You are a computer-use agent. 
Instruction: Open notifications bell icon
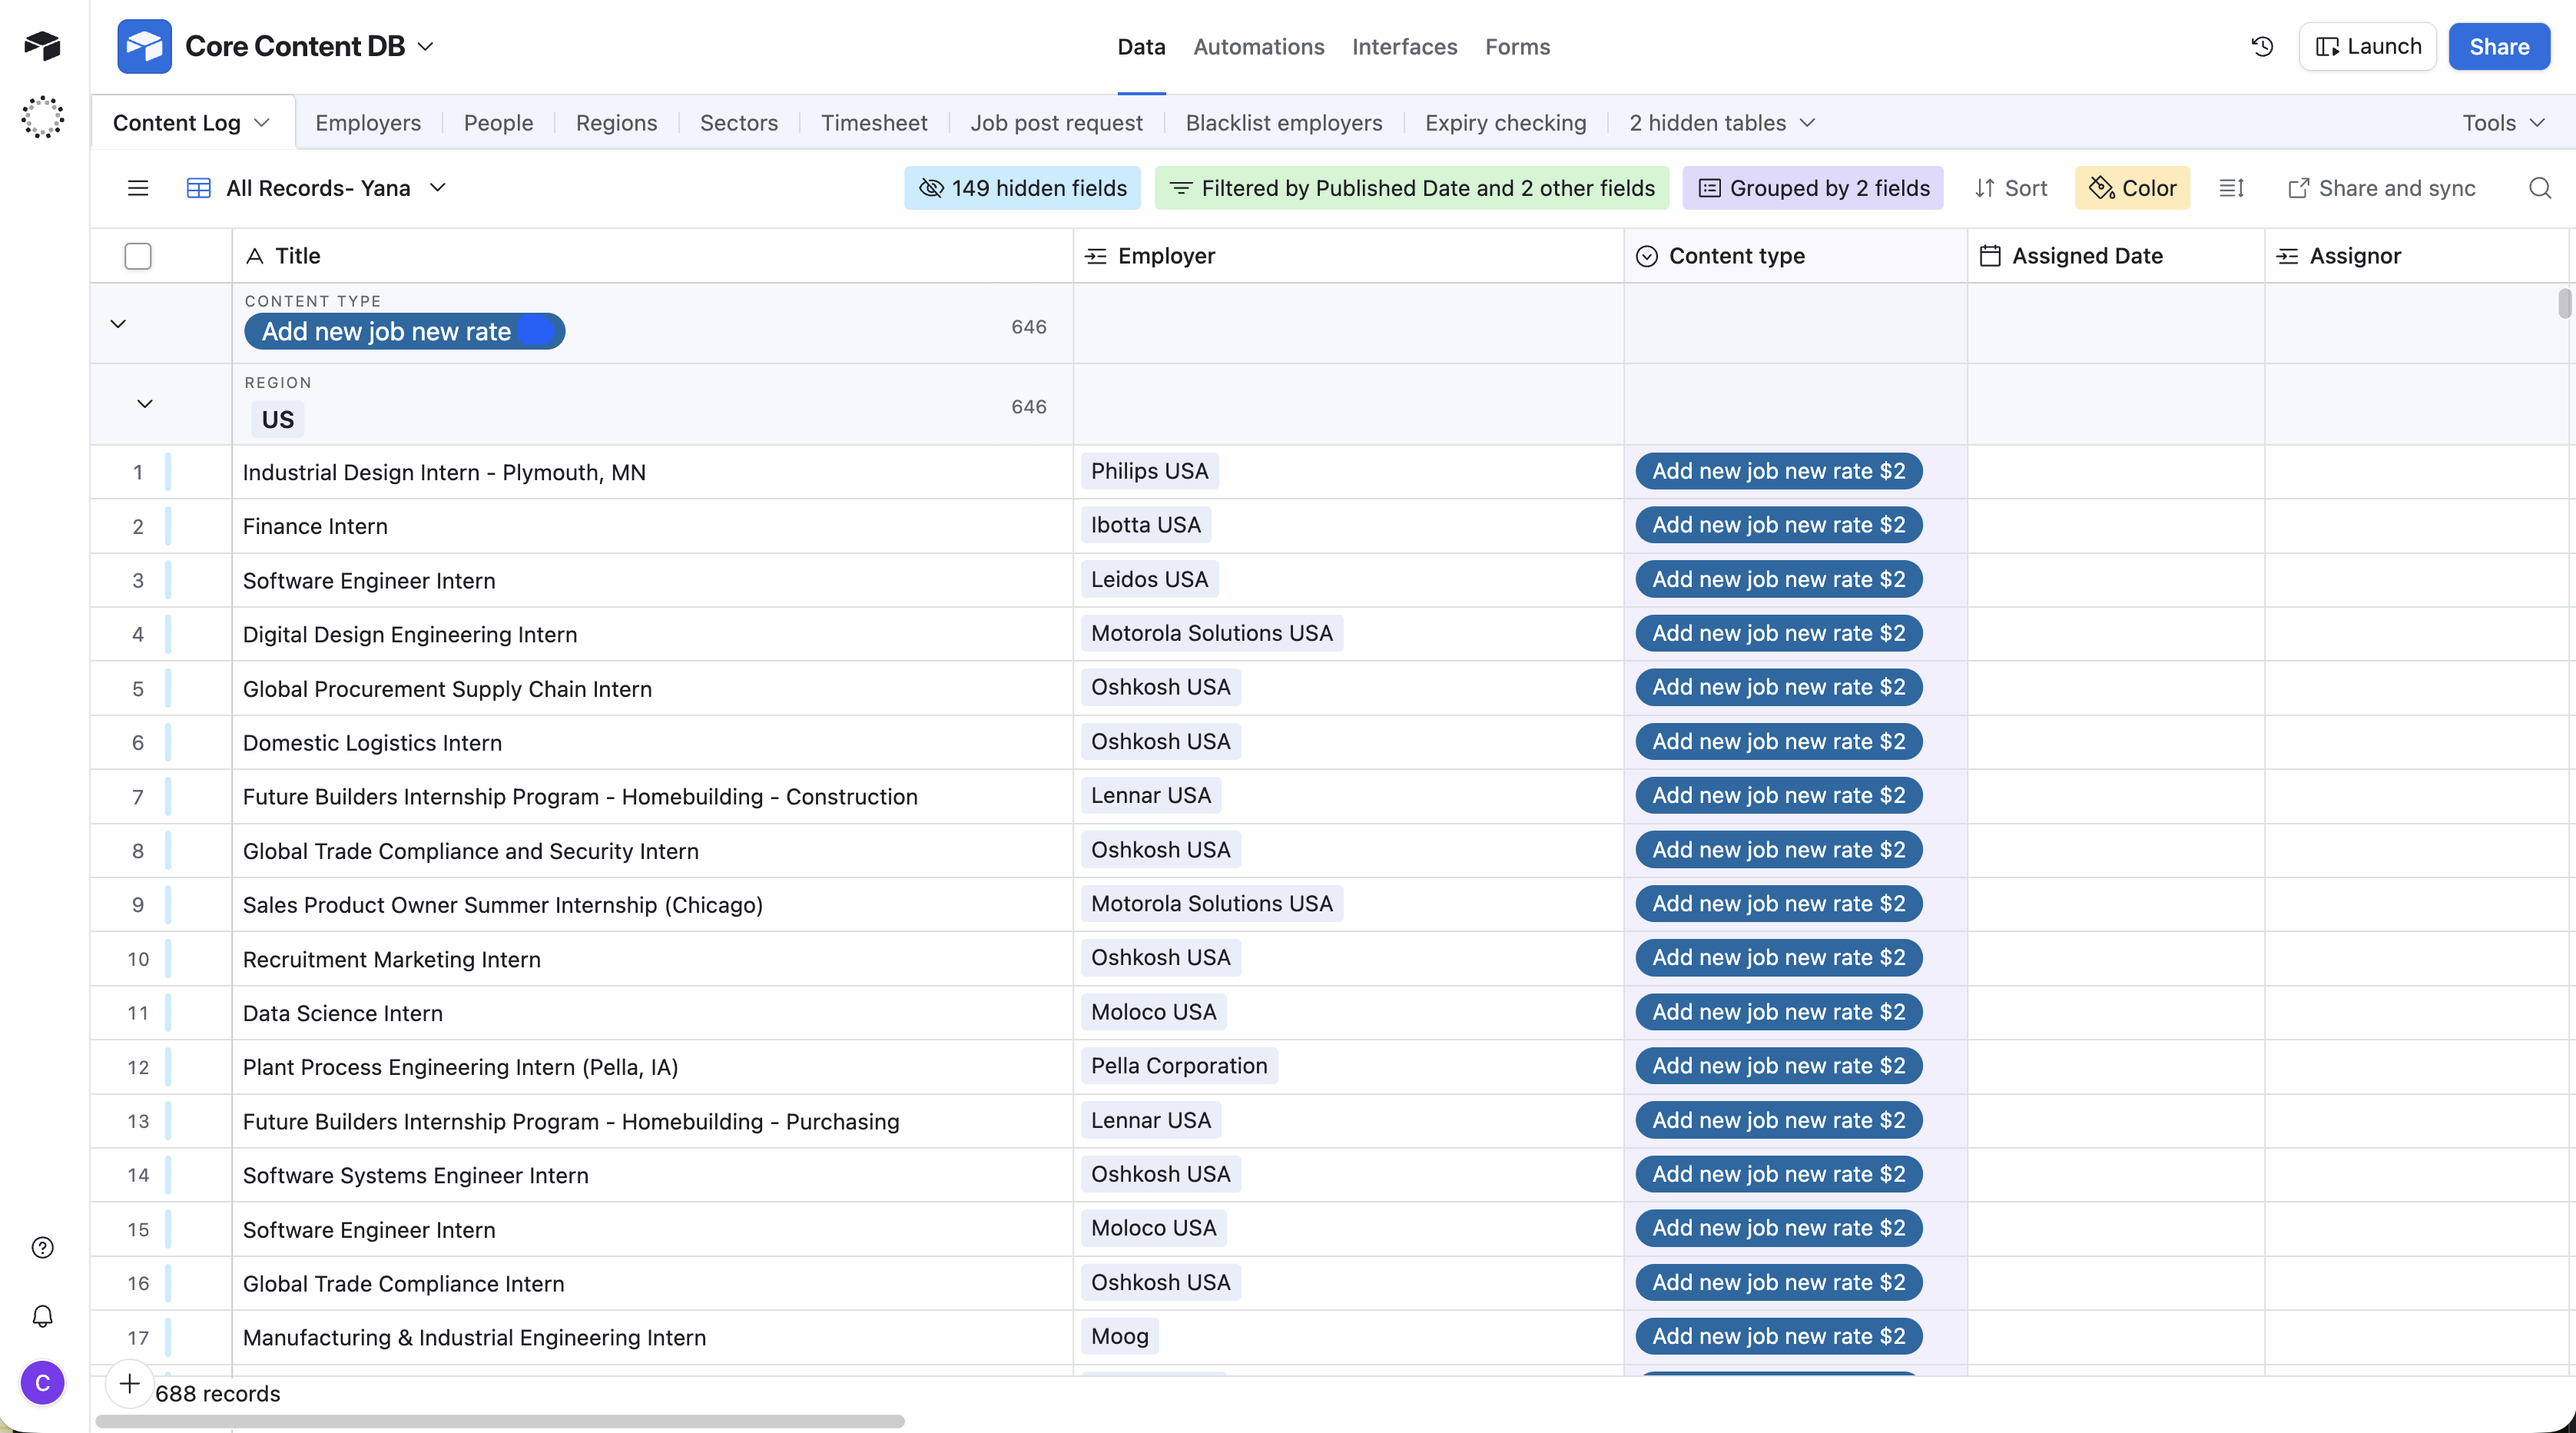pyautogui.click(x=43, y=1316)
